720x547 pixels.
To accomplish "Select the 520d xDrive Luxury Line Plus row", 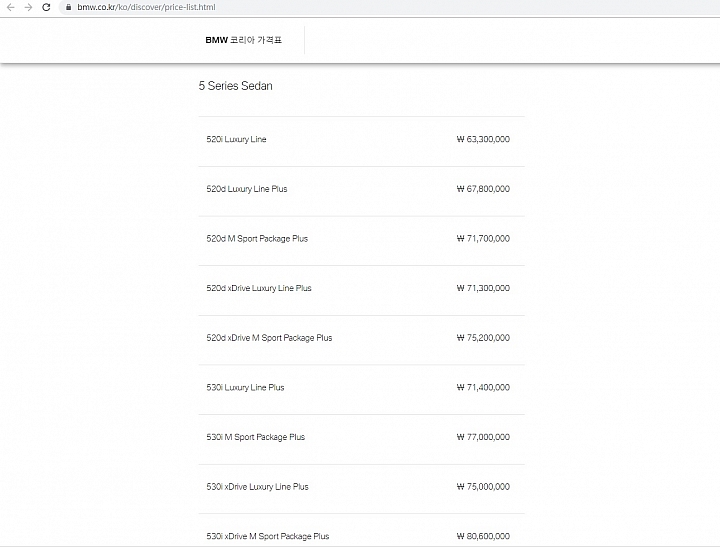I will (361, 291).
